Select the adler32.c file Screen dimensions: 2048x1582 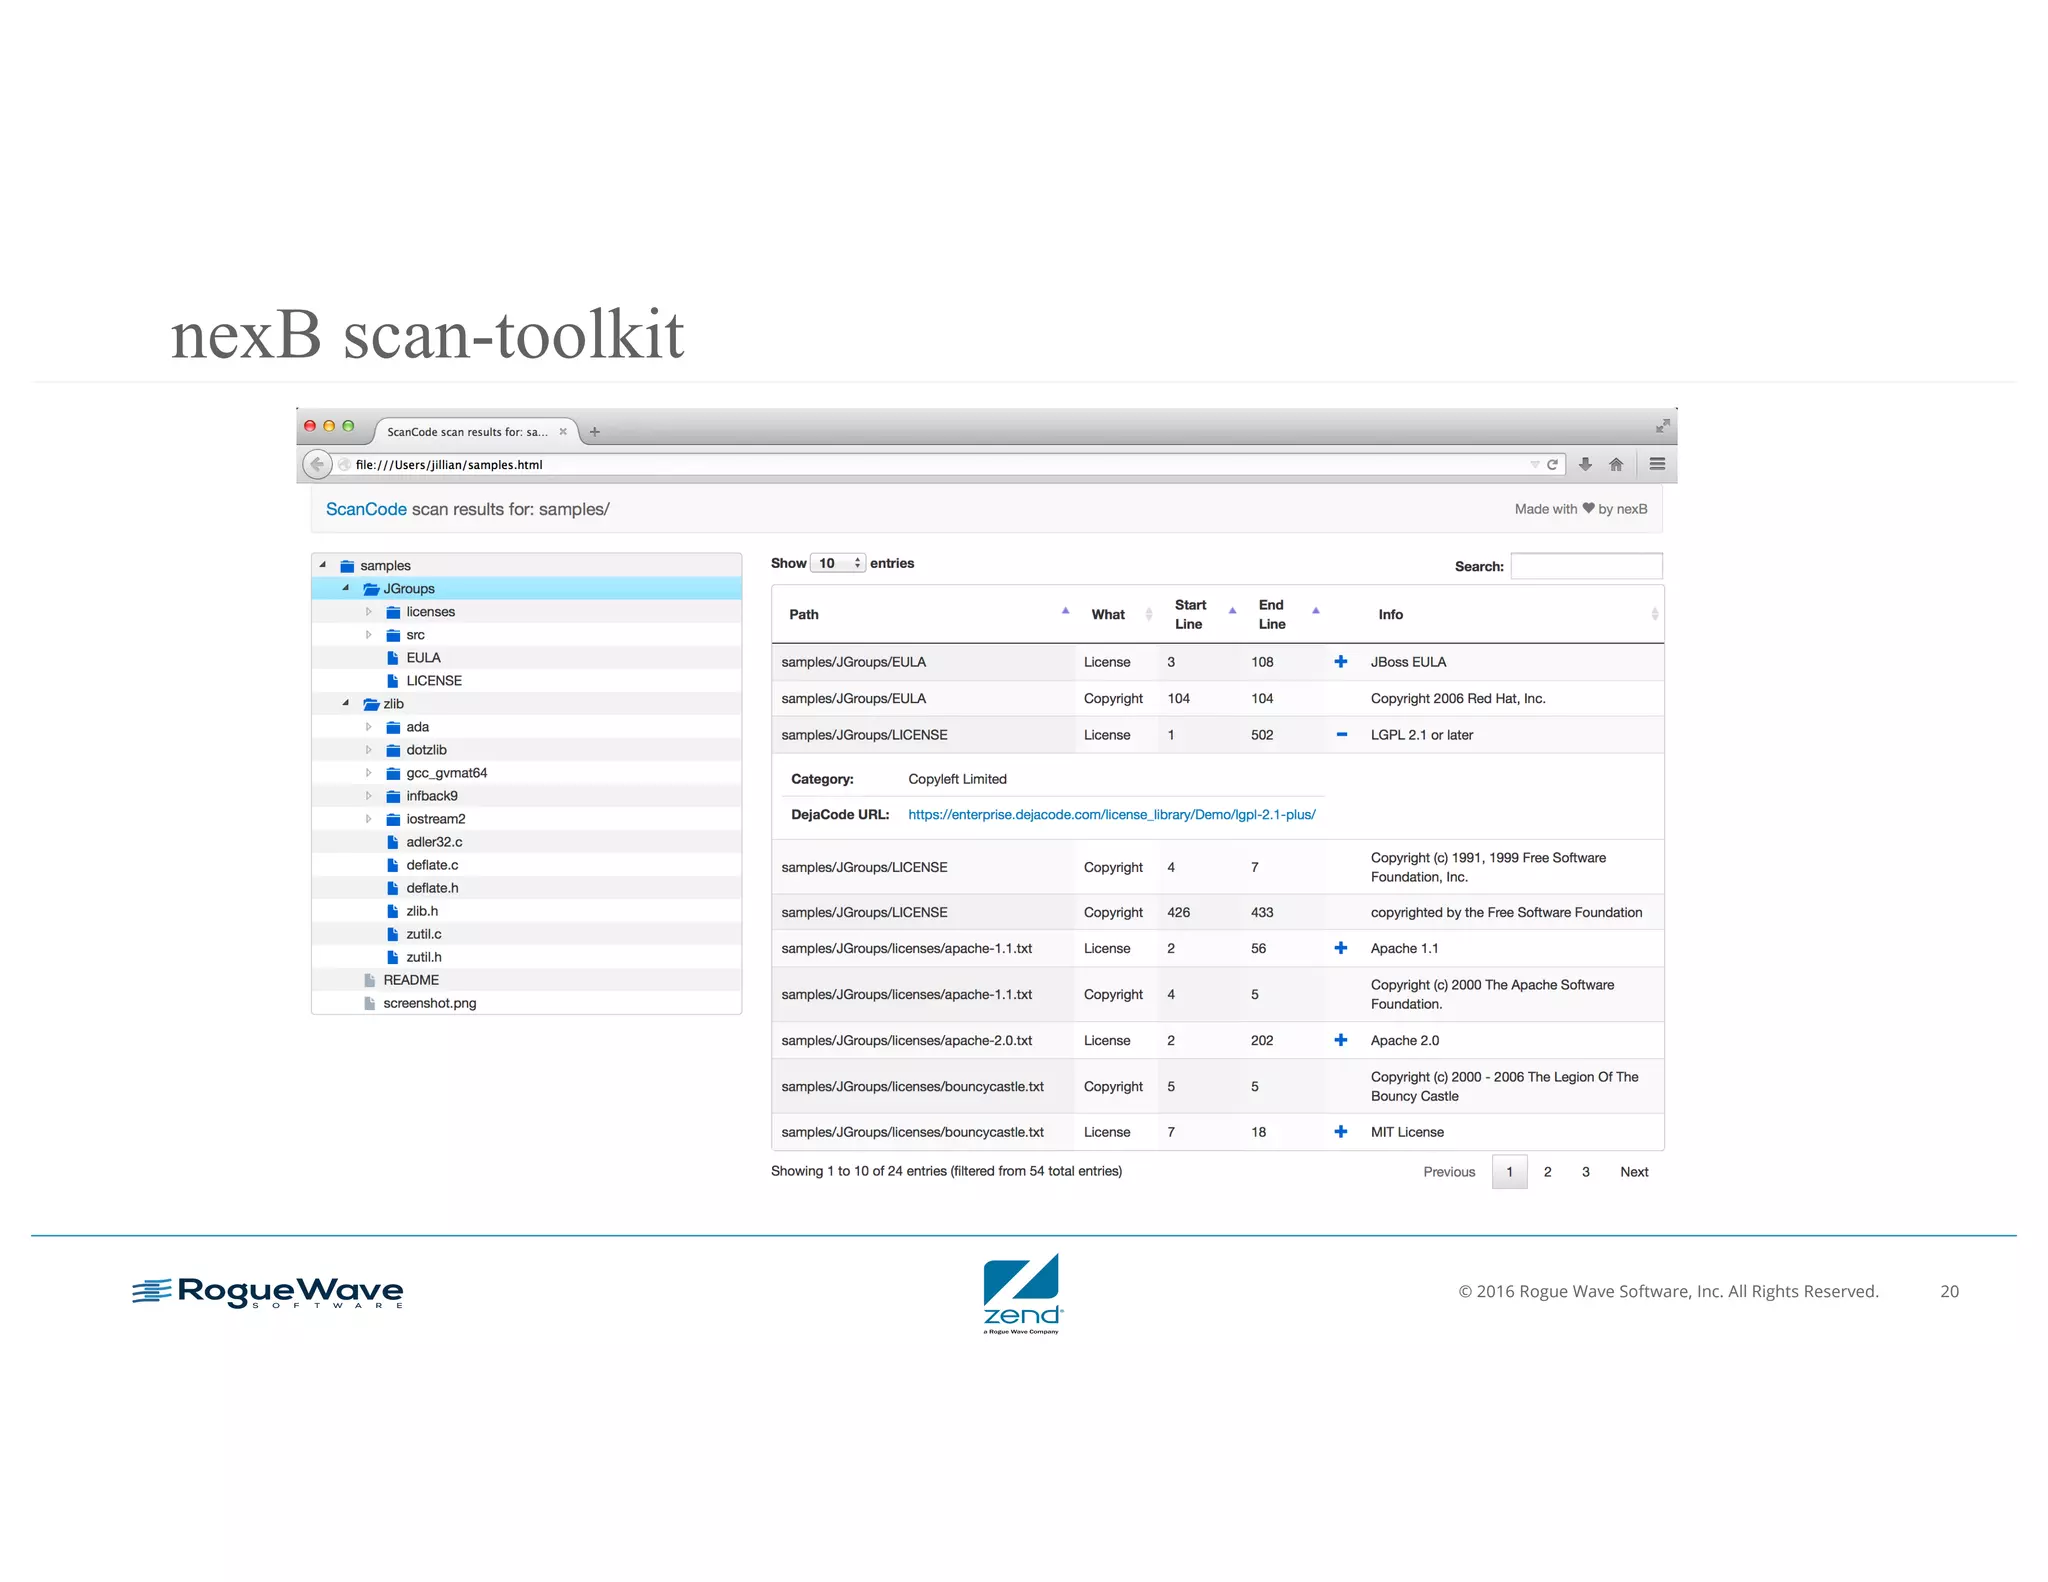[x=434, y=842]
